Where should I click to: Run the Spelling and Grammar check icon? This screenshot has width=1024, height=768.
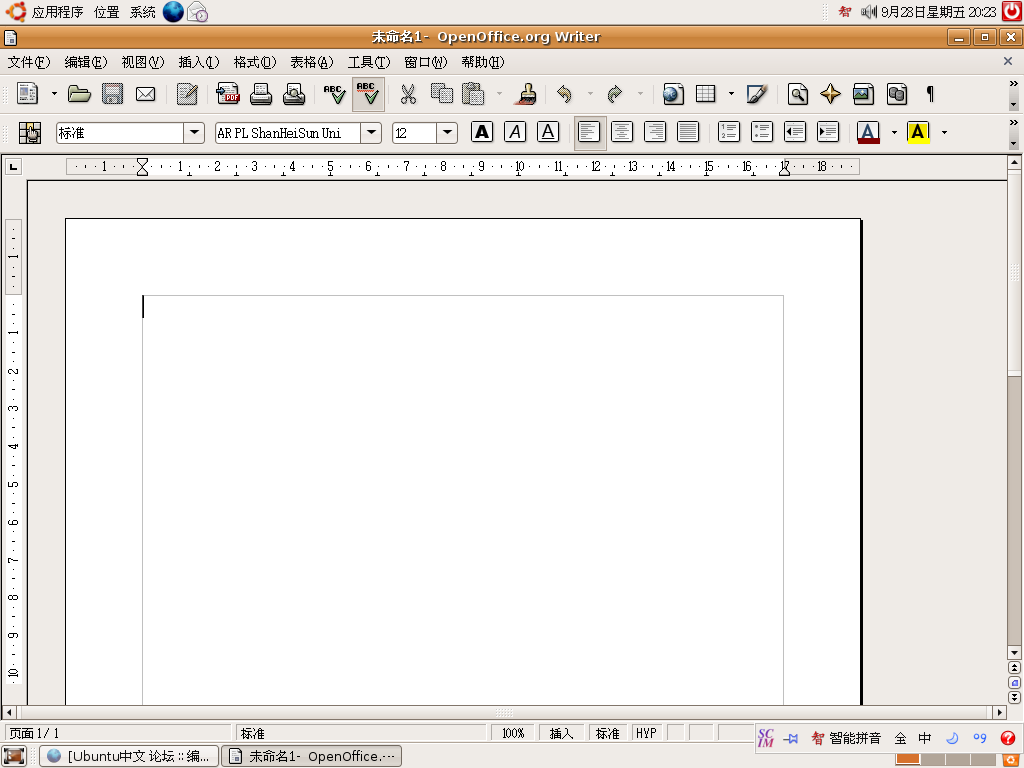click(334, 94)
